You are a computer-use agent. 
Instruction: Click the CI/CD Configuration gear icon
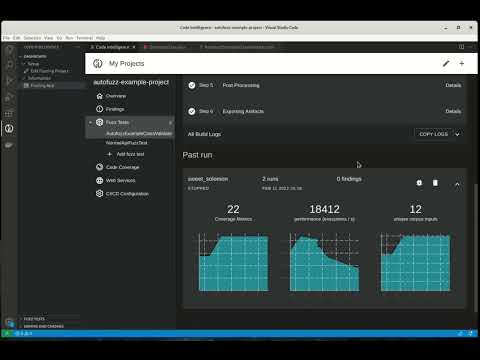coord(99,193)
